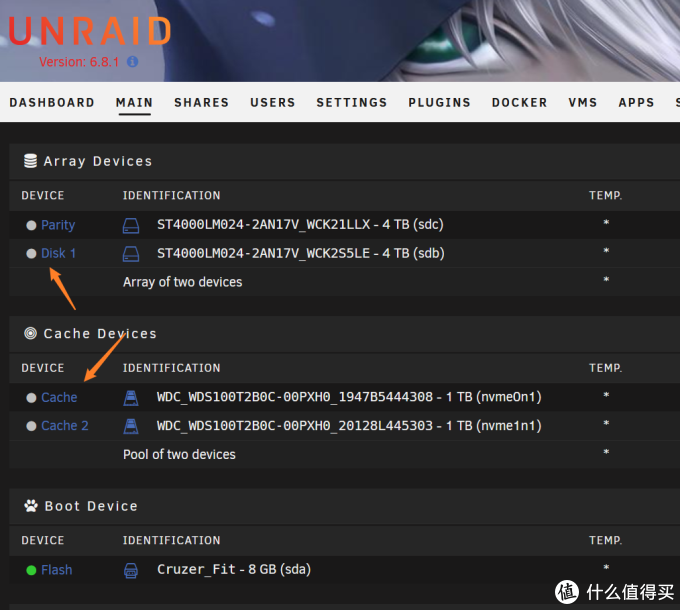Click the Boot Device section title

(91, 506)
